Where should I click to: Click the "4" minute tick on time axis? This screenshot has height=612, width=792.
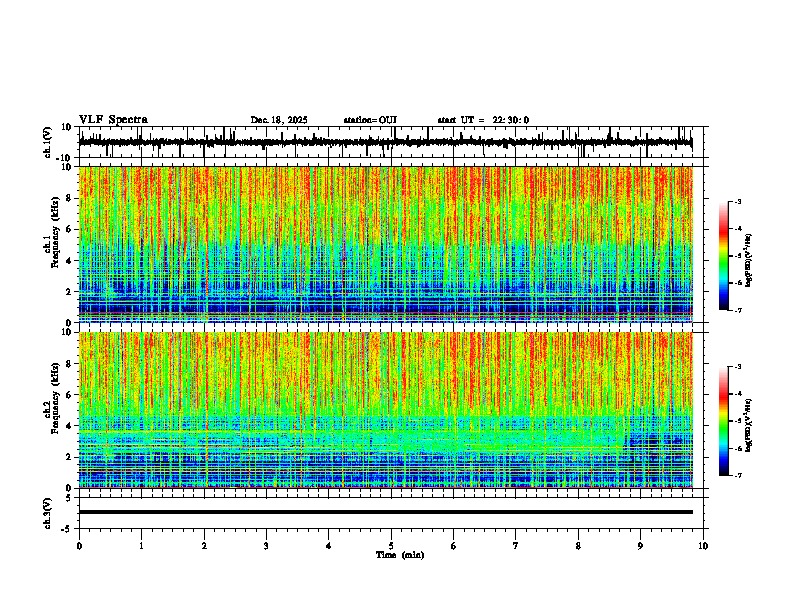pos(329,546)
